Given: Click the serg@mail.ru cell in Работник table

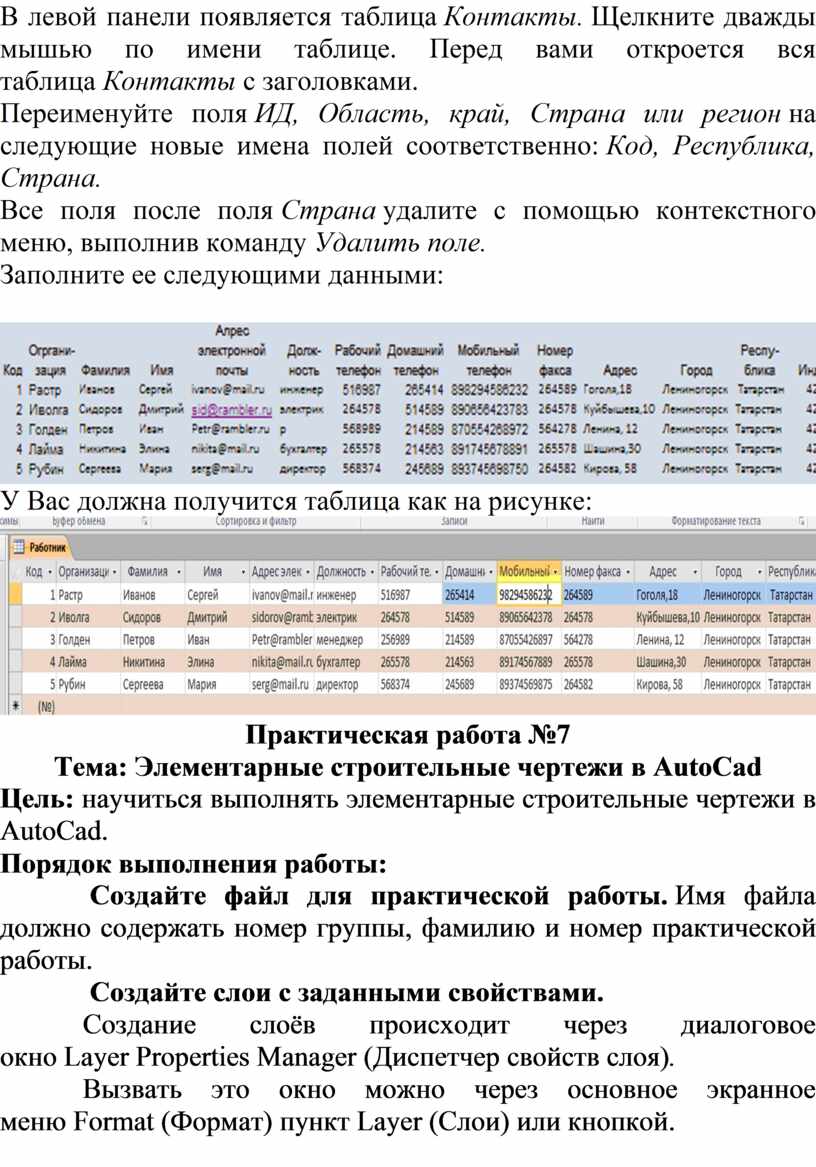Looking at the screenshot, I should pos(282,684).
